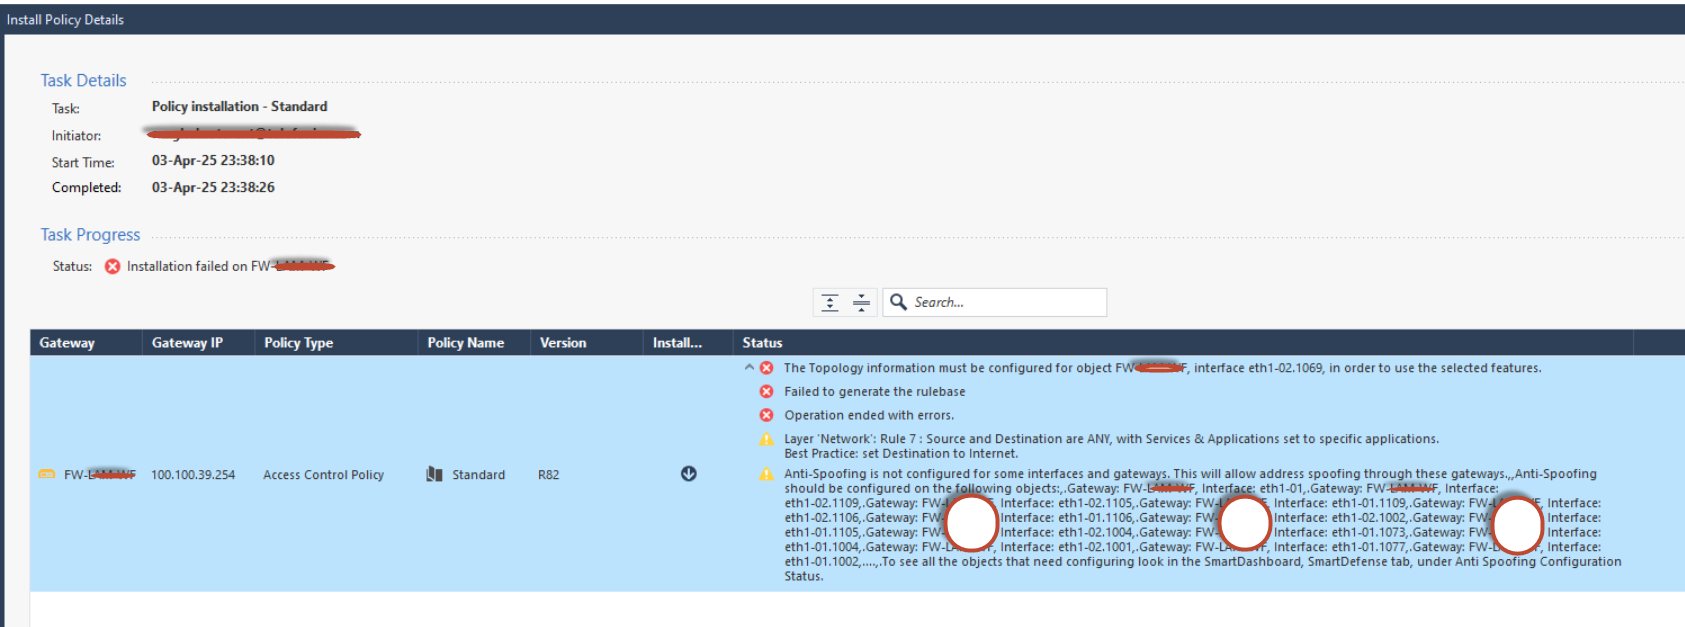Click the Layer 'Network' Rule 7 warning text
Viewport: 1685px width, 627px height.
(1111, 439)
